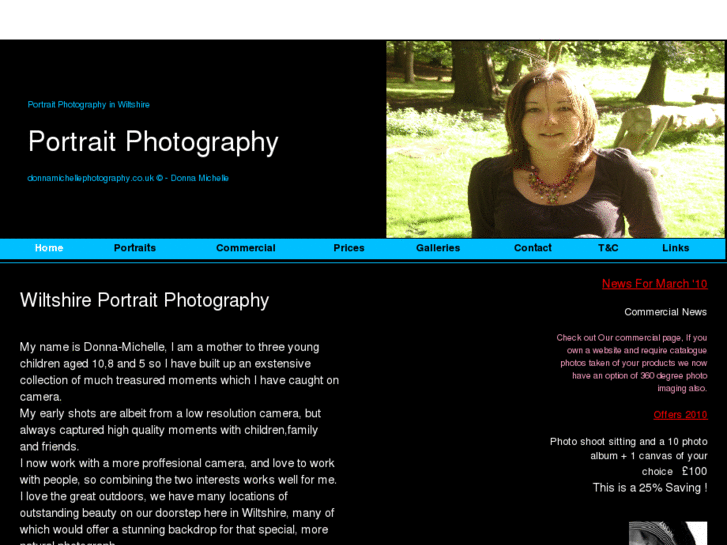Viewport: 727px width, 545px height.
Task: View the Prices page
Action: (x=349, y=248)
